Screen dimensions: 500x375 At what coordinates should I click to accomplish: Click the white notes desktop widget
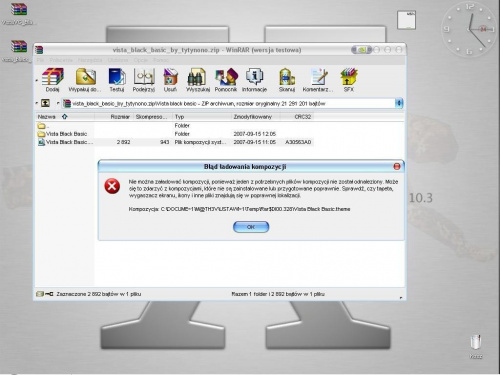tap(406, 20)
